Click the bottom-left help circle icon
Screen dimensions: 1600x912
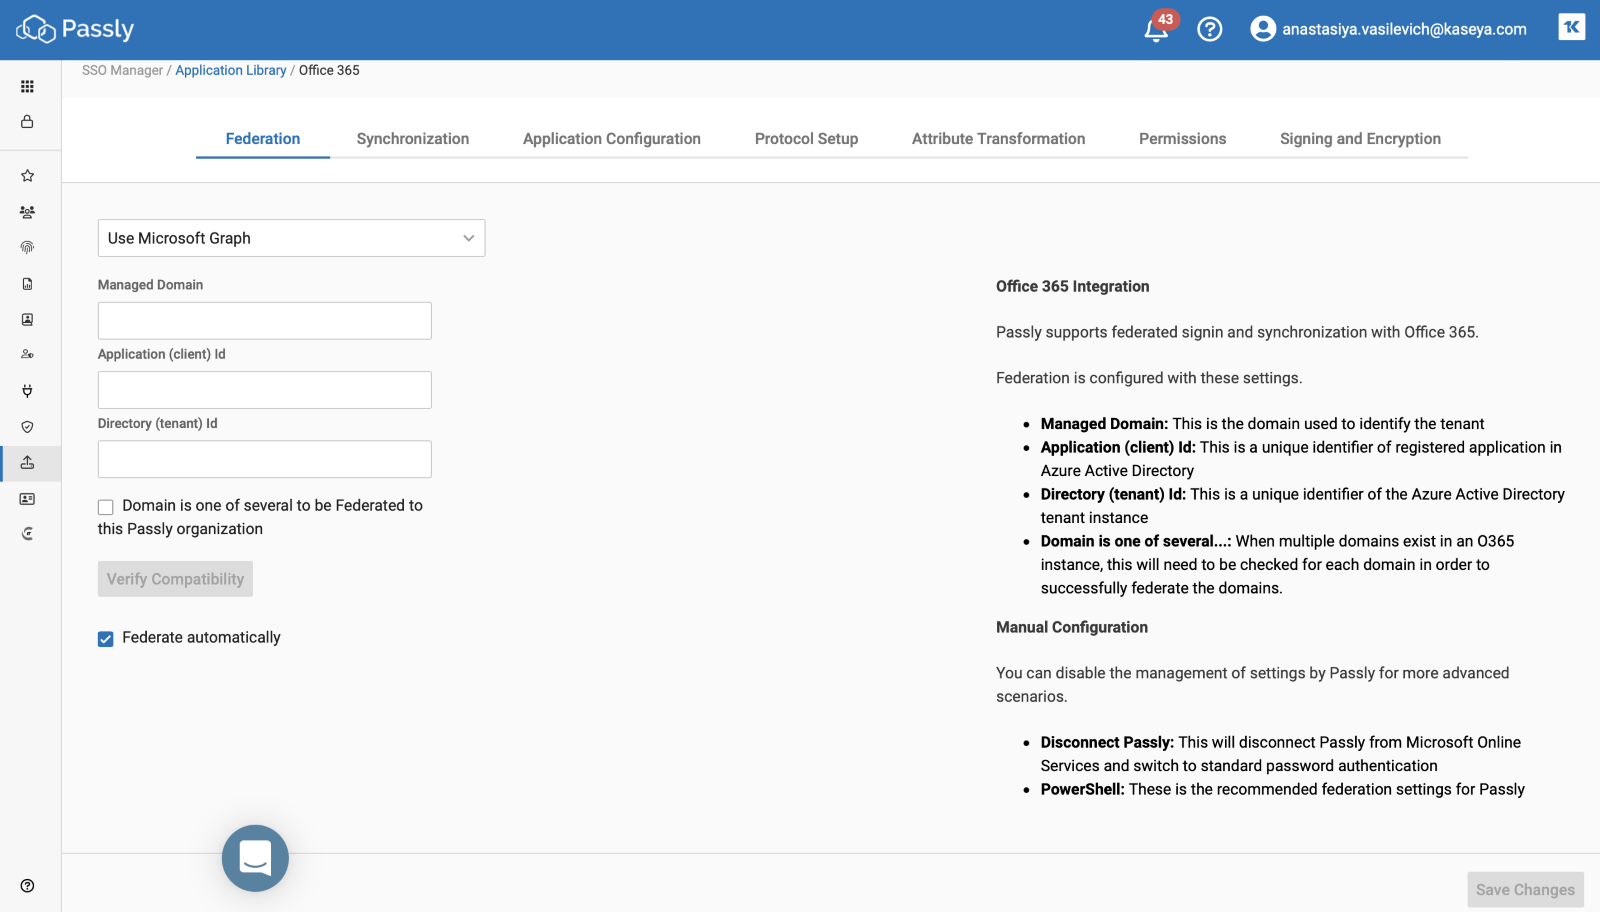coord(27,886)
